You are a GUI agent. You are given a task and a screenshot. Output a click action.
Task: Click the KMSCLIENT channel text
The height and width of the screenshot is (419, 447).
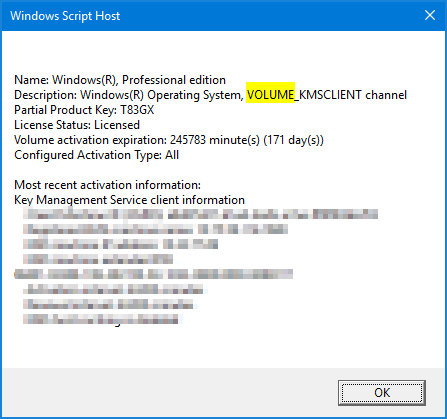(353, 95)
